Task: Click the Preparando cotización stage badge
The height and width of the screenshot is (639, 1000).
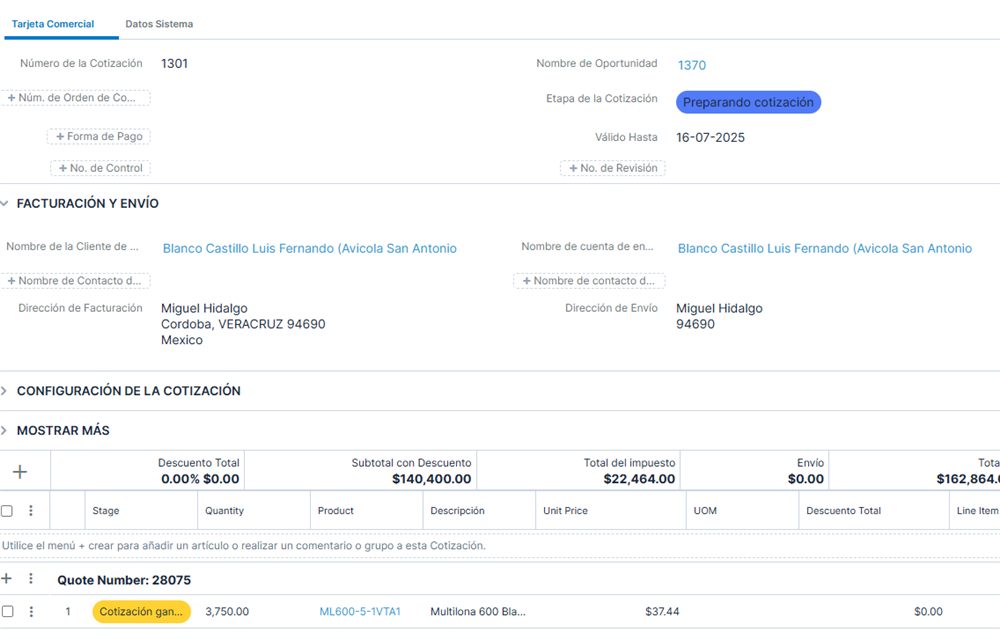Action: click(x=748, y=103)
